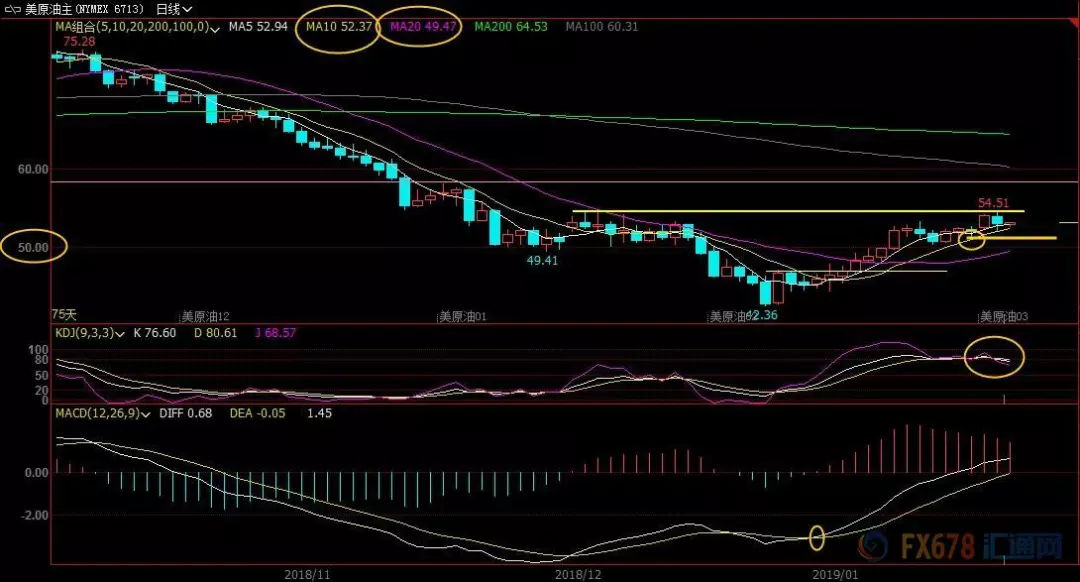Image resolution: width=1080 pixels, height=582 pixels.
Task: Select the 美原油主 (NYMEX 6713) title
Action: 85,9
